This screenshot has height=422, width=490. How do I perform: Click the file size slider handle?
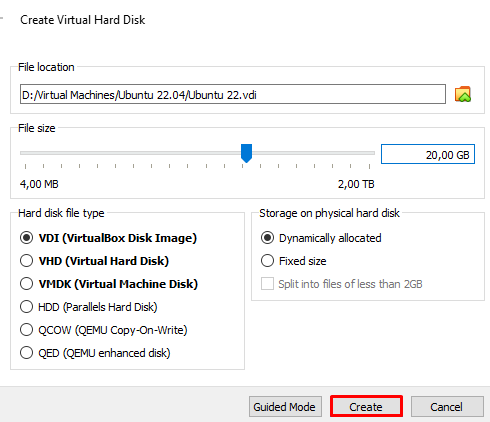[x=246, y=153]
